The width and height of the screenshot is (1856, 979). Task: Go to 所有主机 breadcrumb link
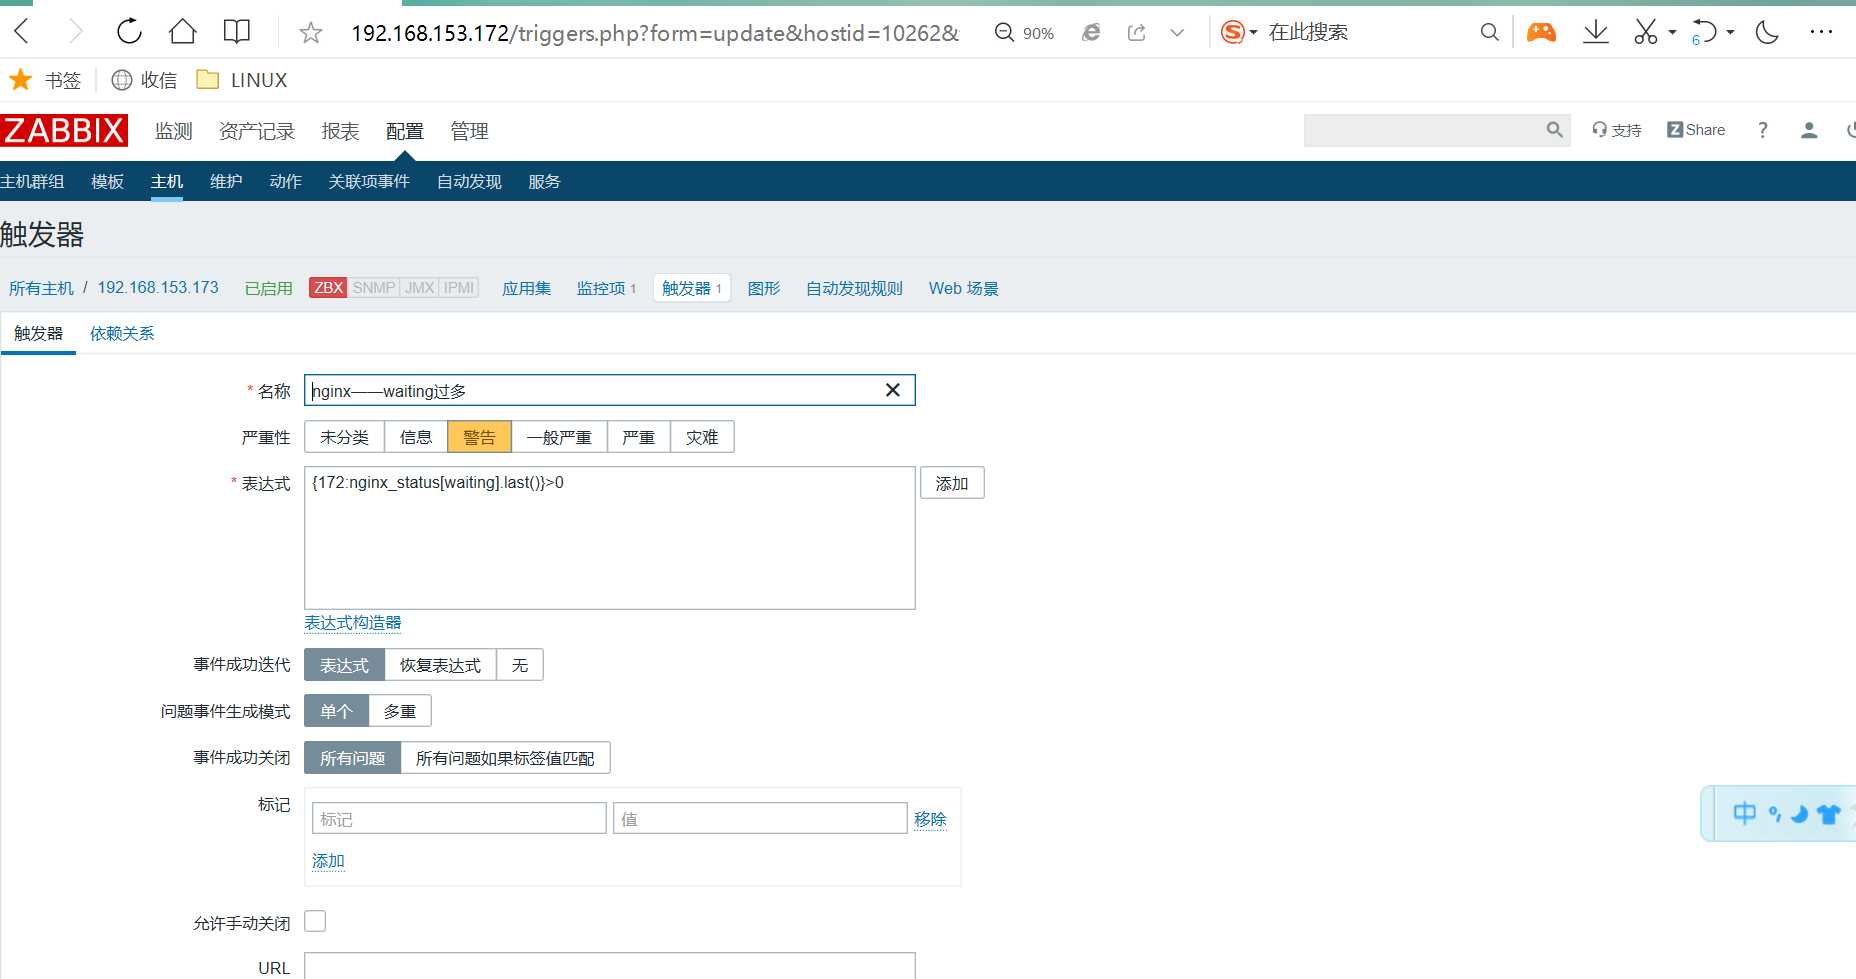41,288
